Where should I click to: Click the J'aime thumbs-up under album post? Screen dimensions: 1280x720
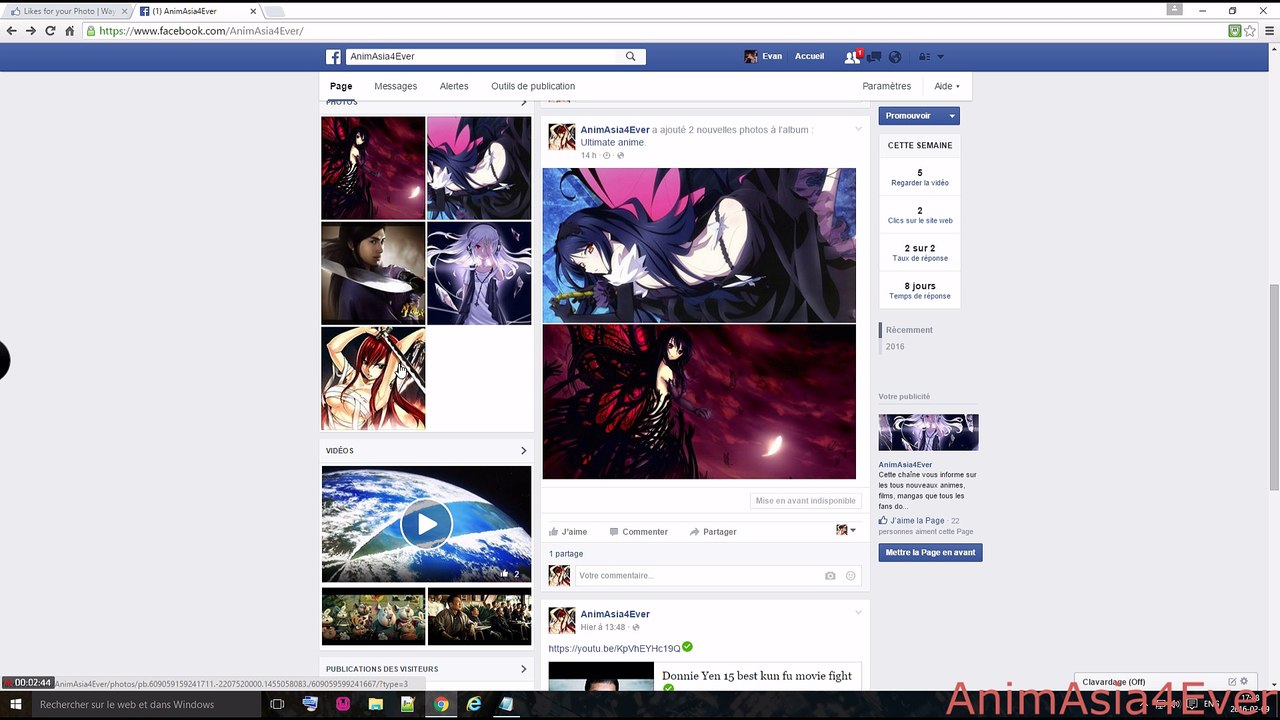click(568, 532)
